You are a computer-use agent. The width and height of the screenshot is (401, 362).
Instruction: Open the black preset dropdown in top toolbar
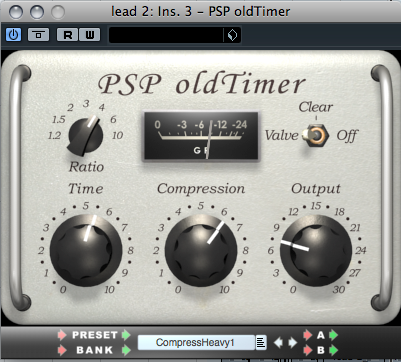click(x=166, y=35)
